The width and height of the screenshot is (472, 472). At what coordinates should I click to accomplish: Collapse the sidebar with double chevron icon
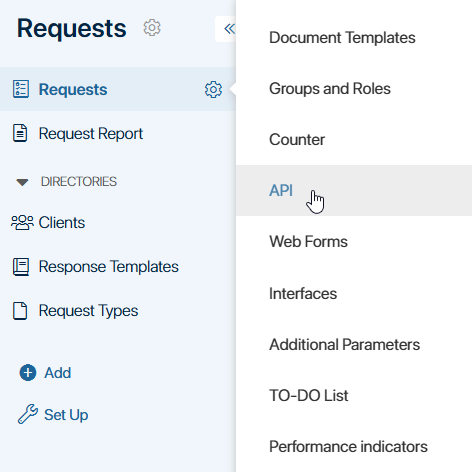point(229,29)
